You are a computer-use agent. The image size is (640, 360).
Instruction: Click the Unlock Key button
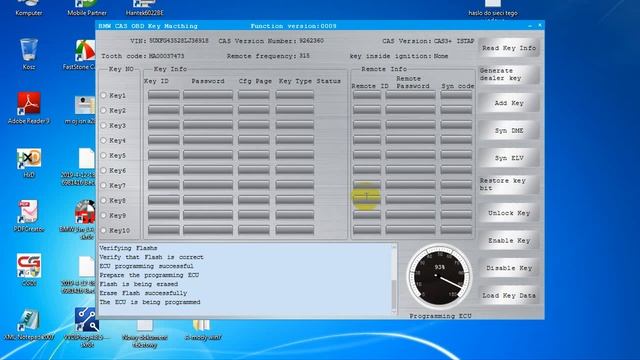[509, 213]
